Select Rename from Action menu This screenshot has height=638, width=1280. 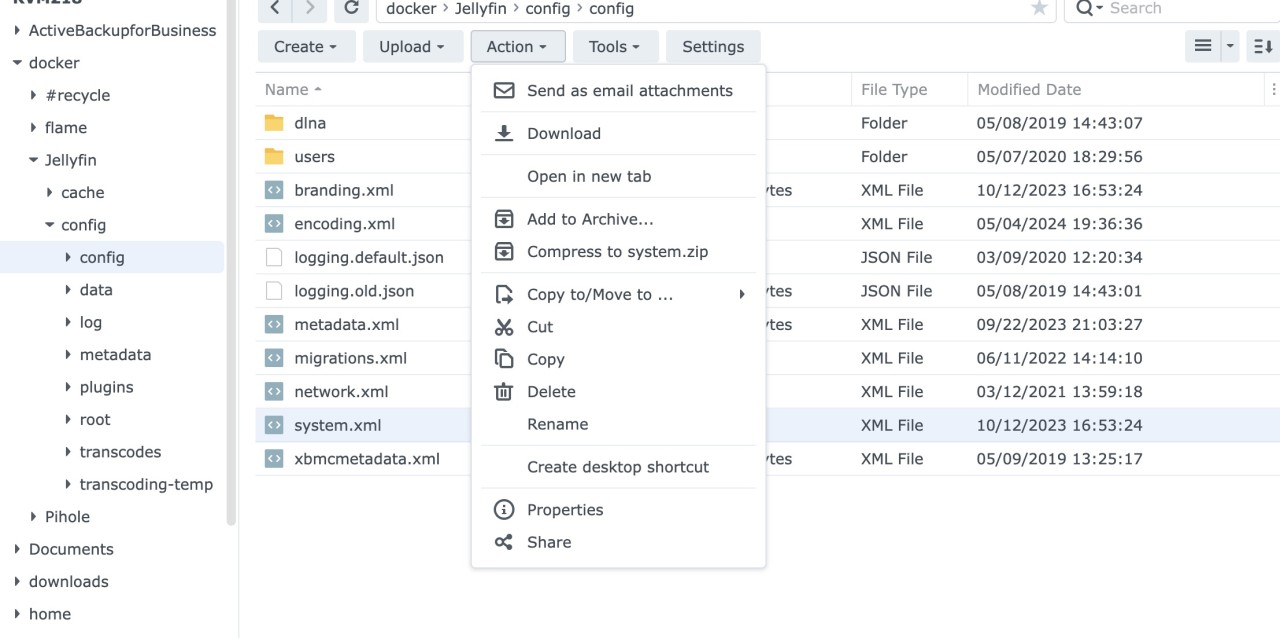(557, 424)
